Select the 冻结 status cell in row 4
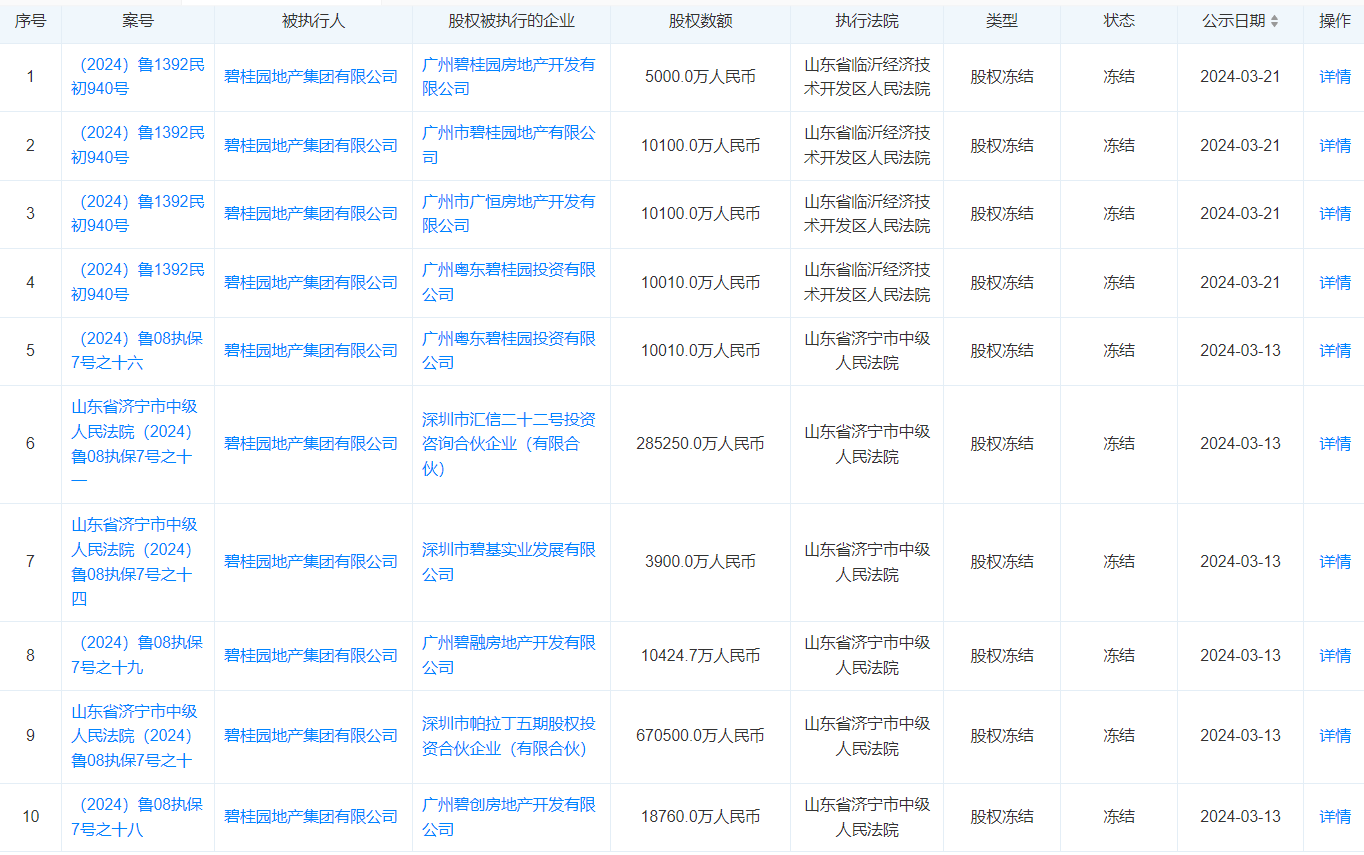 point(1119,283)
